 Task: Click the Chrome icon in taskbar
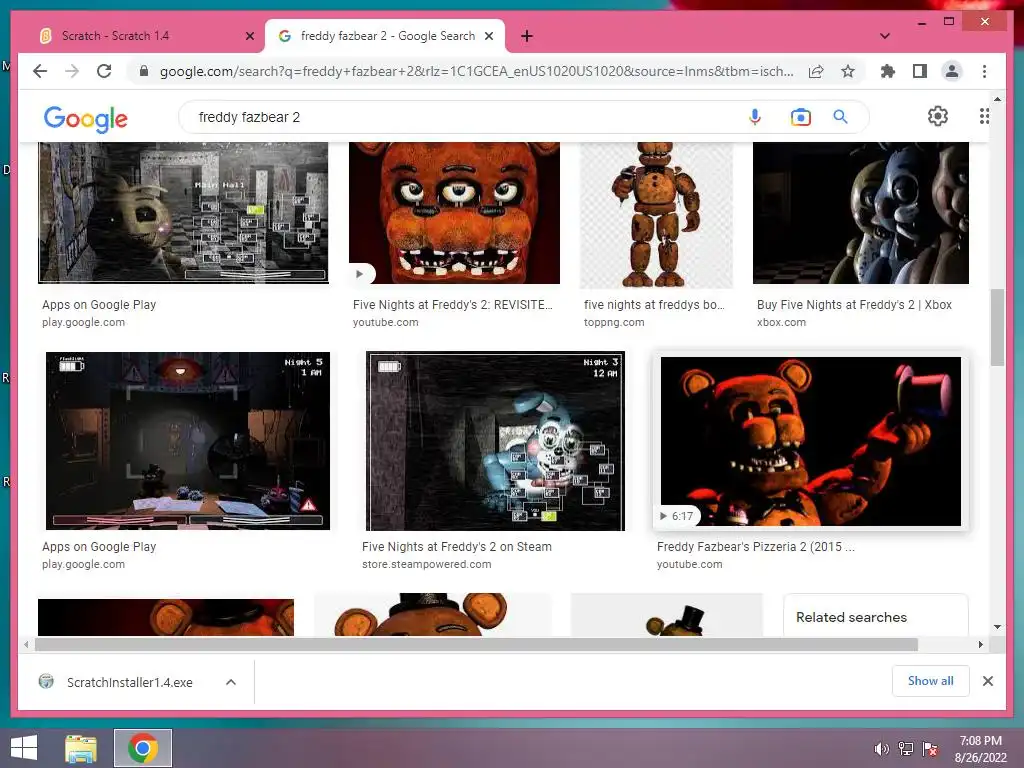pos(143,748)
